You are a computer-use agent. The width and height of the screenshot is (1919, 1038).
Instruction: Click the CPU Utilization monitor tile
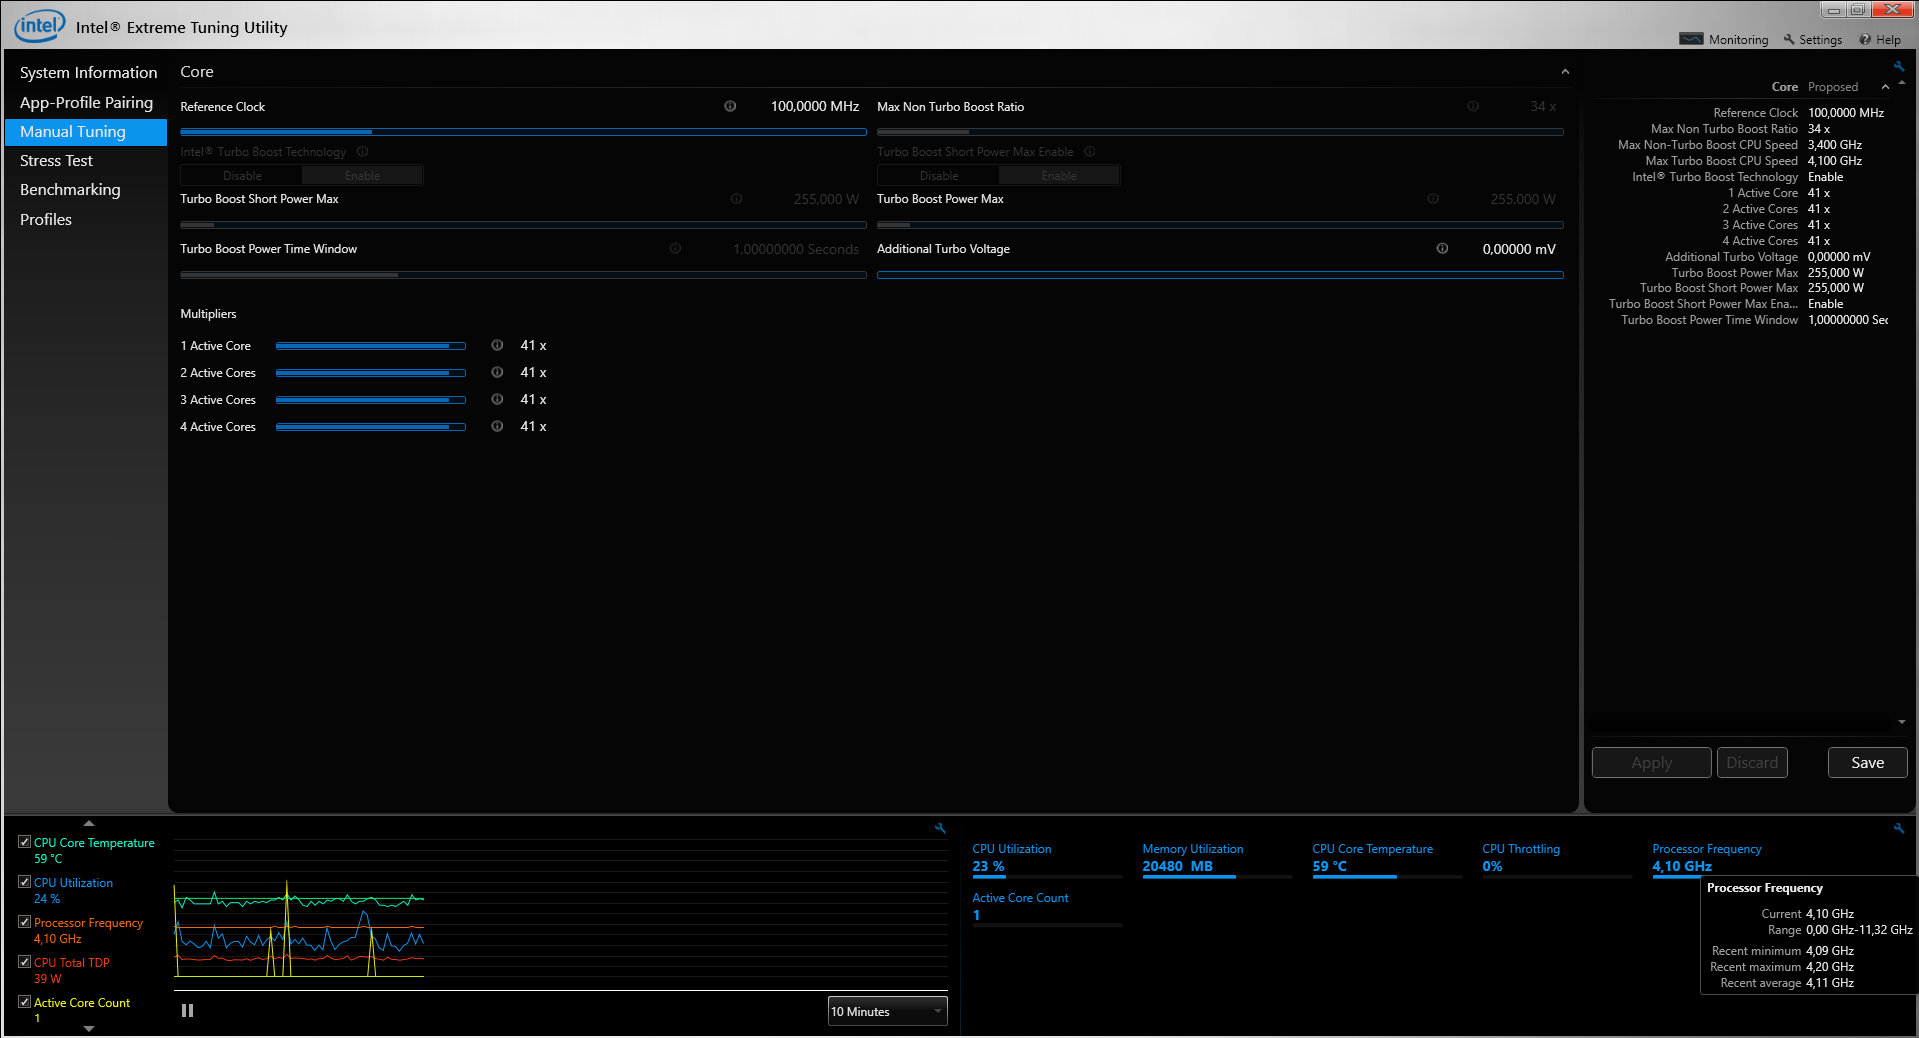click(1047, 860)
